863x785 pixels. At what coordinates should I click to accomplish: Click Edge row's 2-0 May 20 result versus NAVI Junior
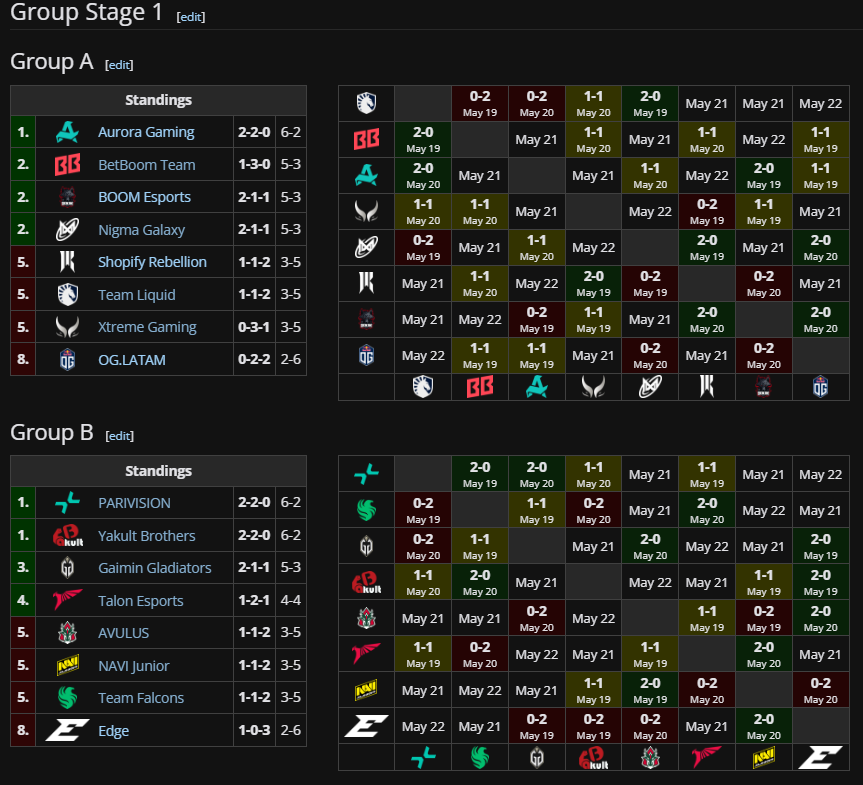(764, 726)
